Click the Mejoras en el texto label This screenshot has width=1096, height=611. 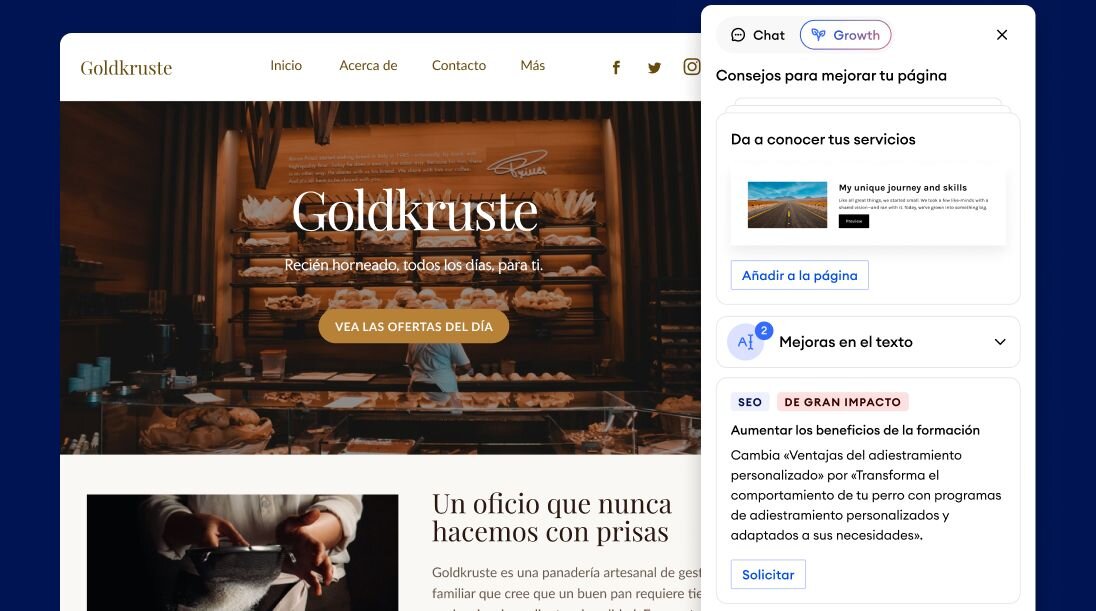tap(846, 342)
